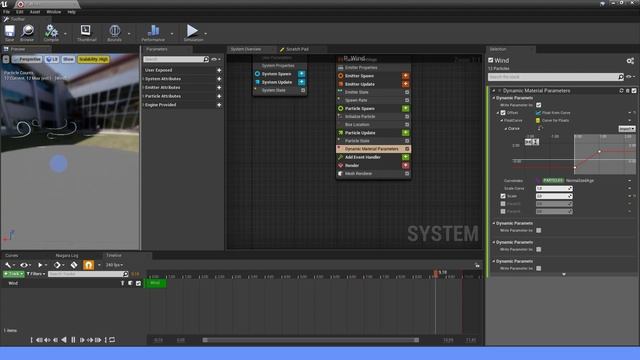Open the Asset menu
This screenshot has width=640, height=360.
tap(35, 12)
